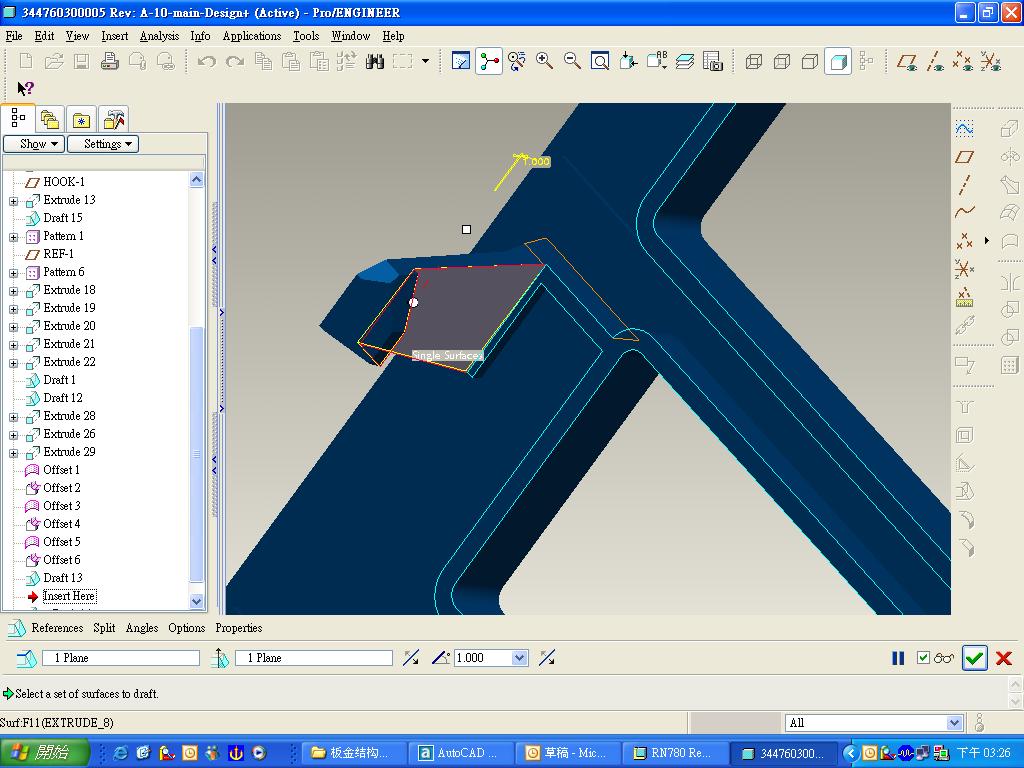This screenshot has width=1024, height=768.
Task: Accept the draft with green checkmark
Action: coord(974,658)
